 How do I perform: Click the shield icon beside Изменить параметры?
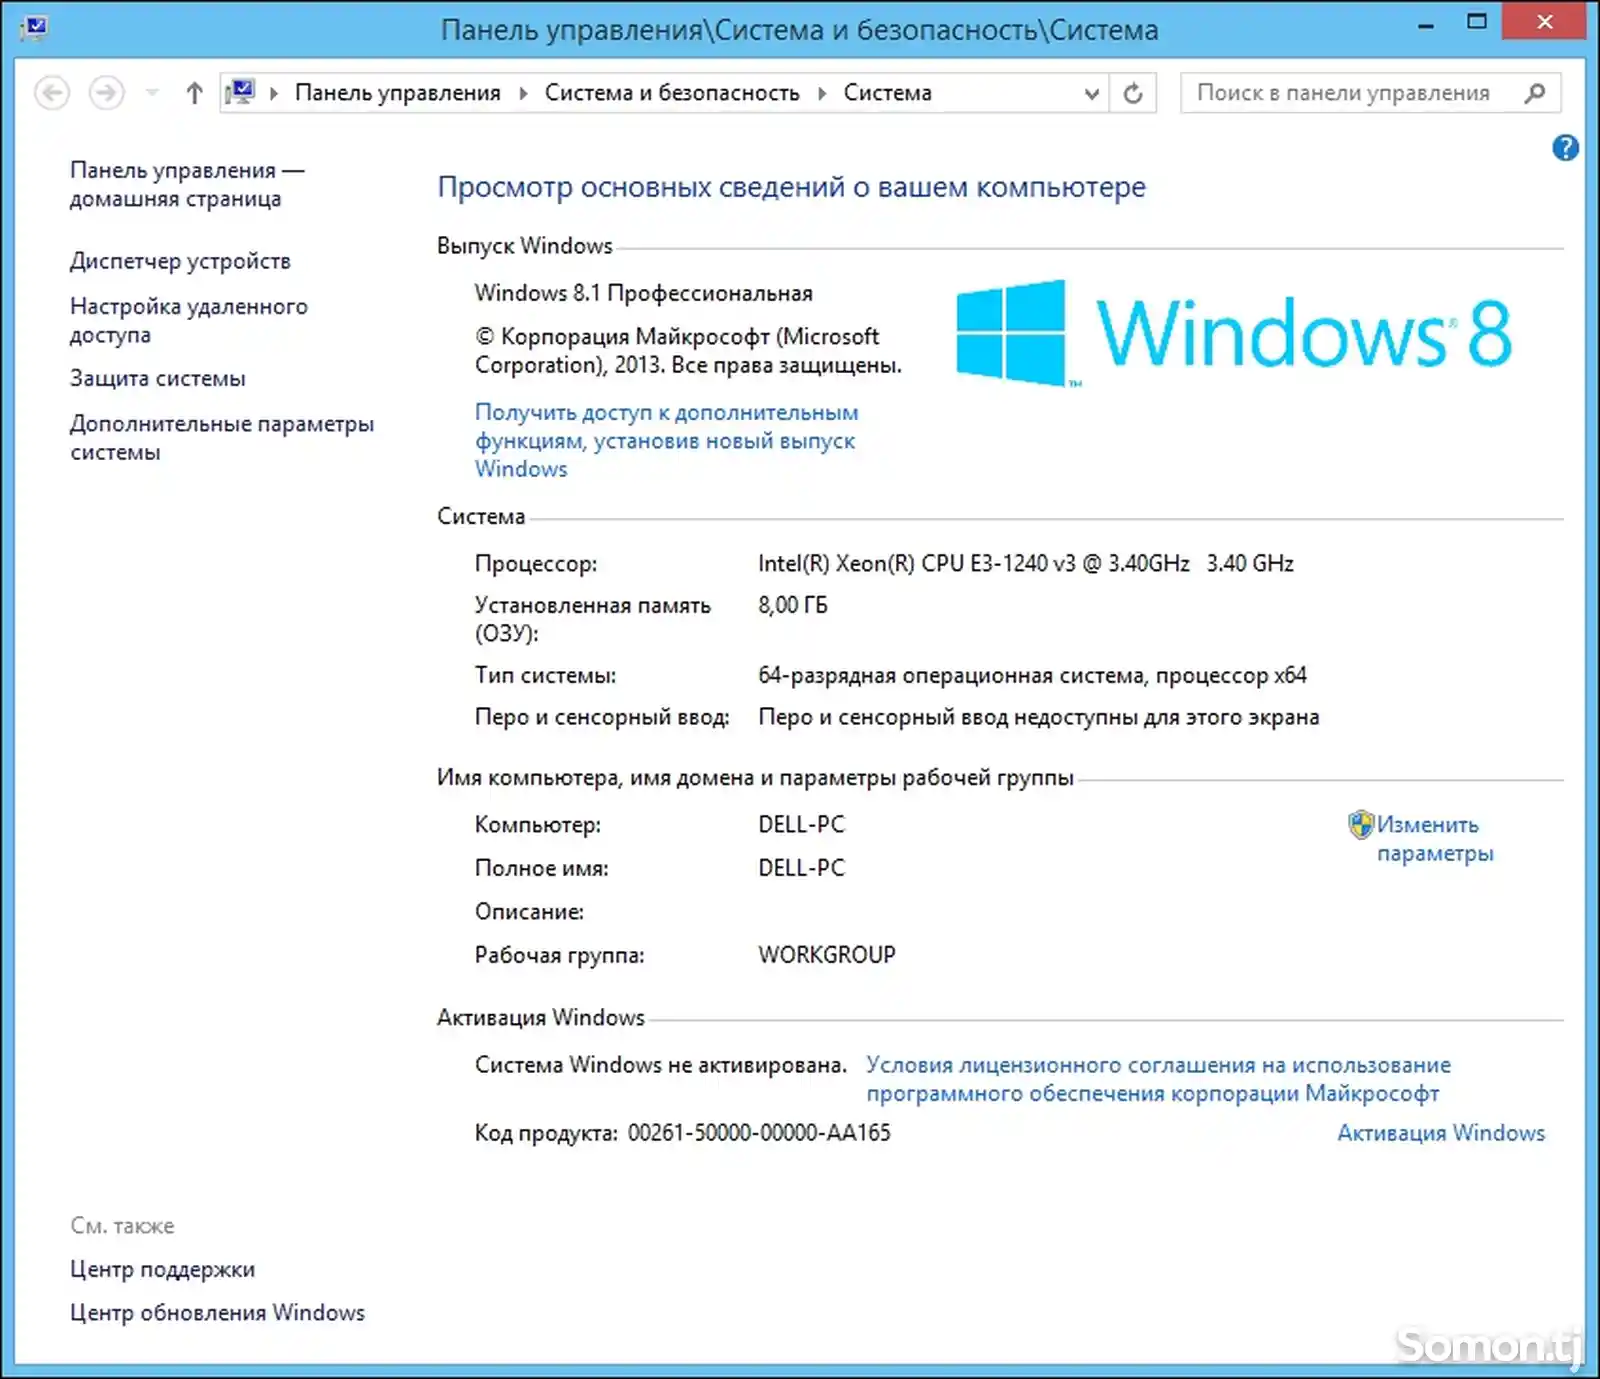click(x=1361, y=825)
